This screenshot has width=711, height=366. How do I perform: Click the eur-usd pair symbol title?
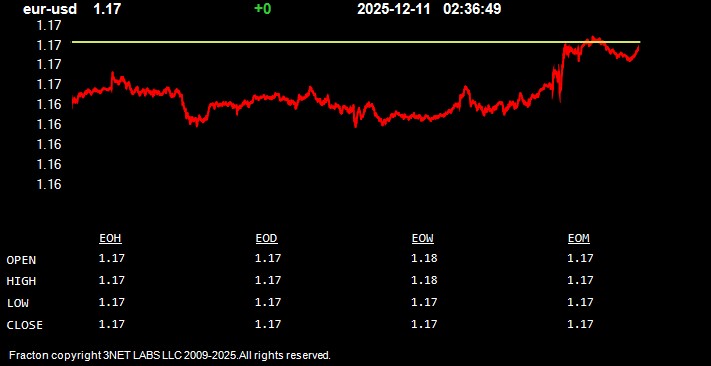pyautogui.click(x=50, y=9)
